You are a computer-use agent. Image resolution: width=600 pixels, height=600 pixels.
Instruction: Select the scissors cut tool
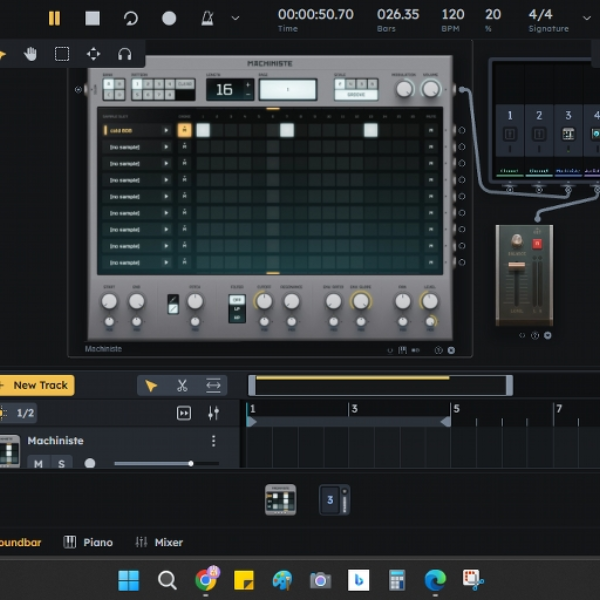coord(182,385)
